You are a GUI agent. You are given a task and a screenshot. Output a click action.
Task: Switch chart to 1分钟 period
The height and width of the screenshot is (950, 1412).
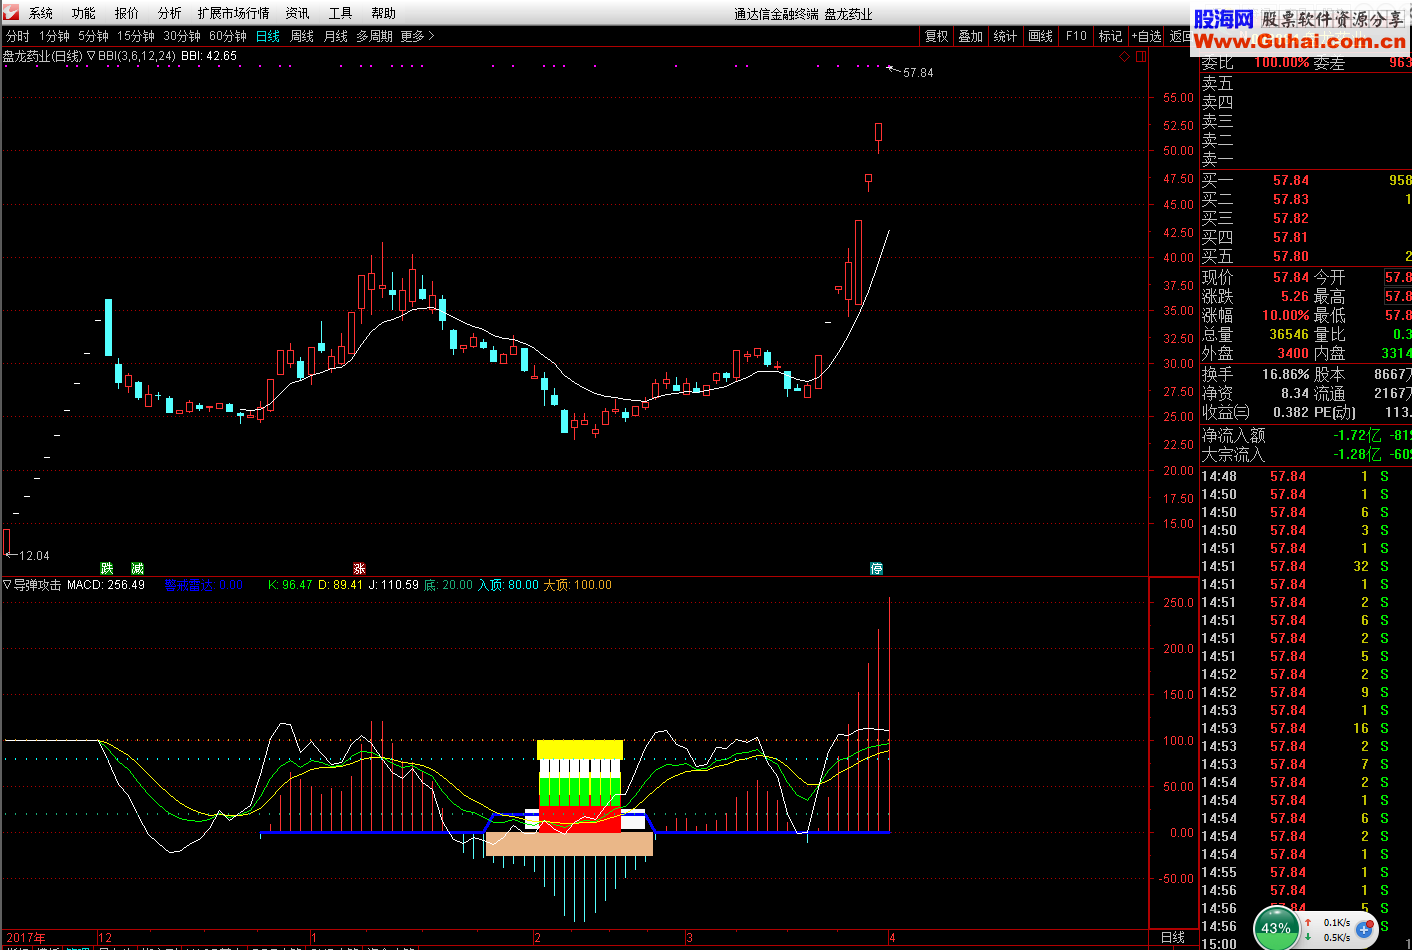pyautogui.click(x=55, y=36)
